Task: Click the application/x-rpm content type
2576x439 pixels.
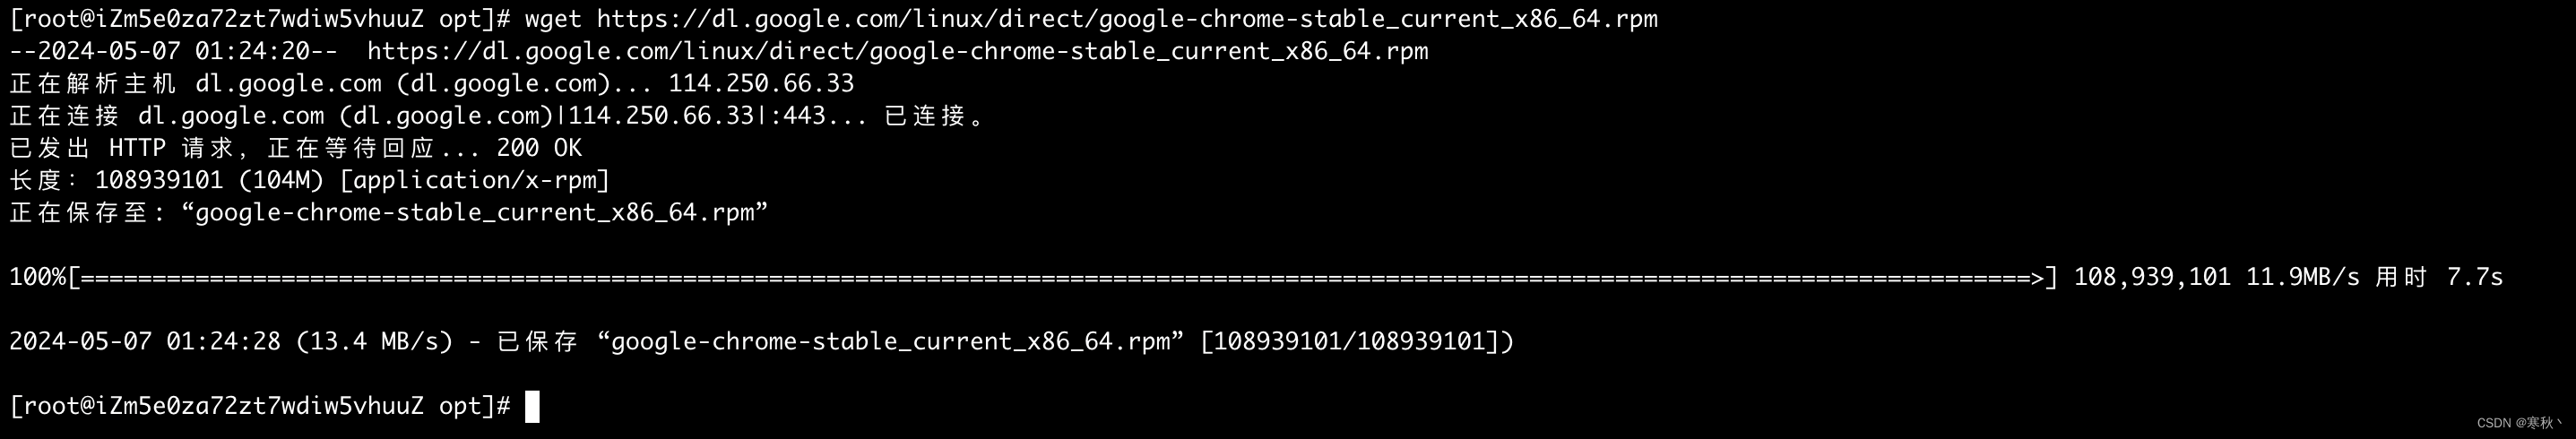Action: pos(475,180)
